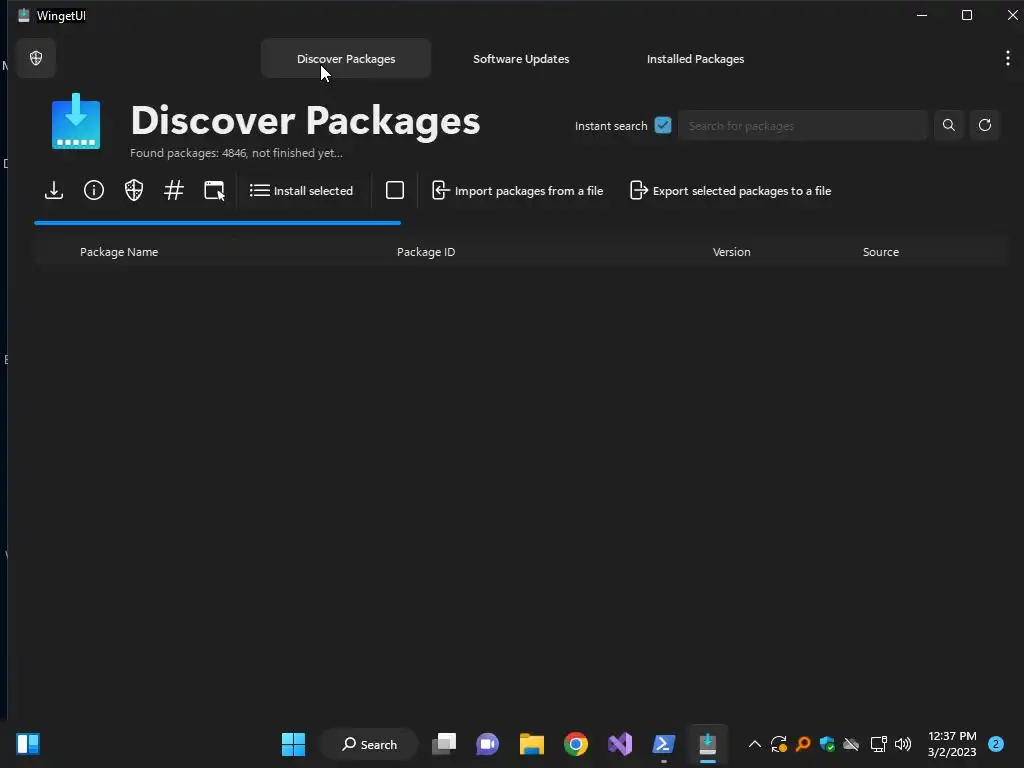Sort by Package ID column header
Screen dimensions: 1024x768
pos(426,251)
